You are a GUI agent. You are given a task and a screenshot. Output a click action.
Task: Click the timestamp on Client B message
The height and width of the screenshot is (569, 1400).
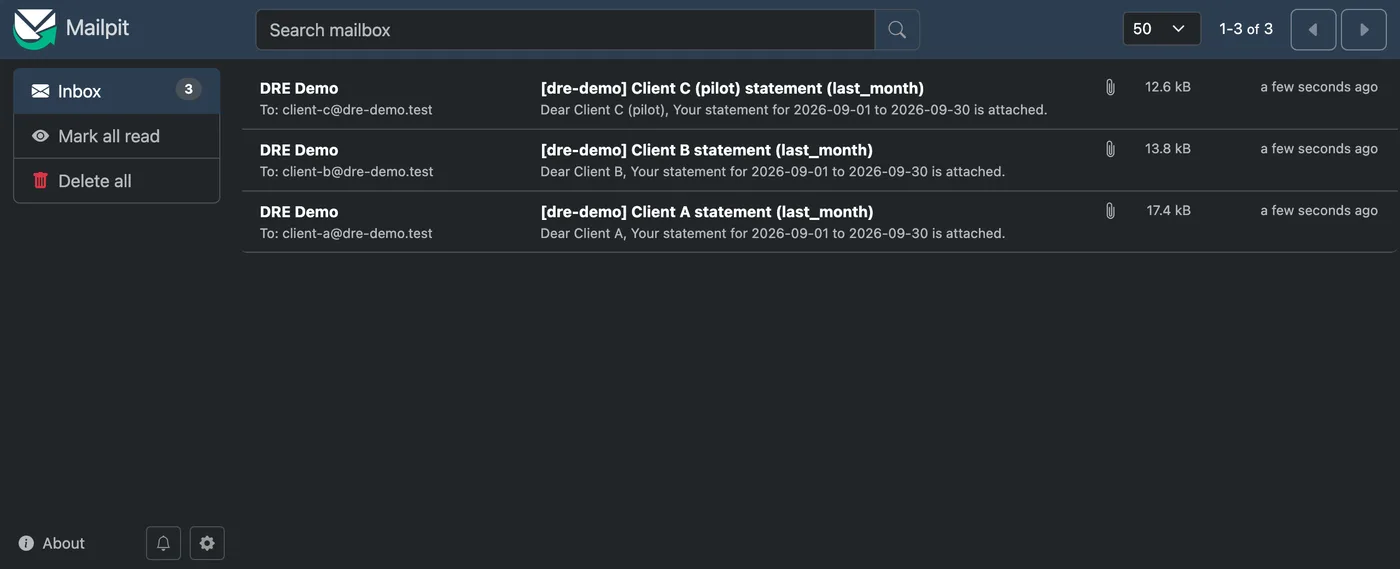[x=1319, y=149]
